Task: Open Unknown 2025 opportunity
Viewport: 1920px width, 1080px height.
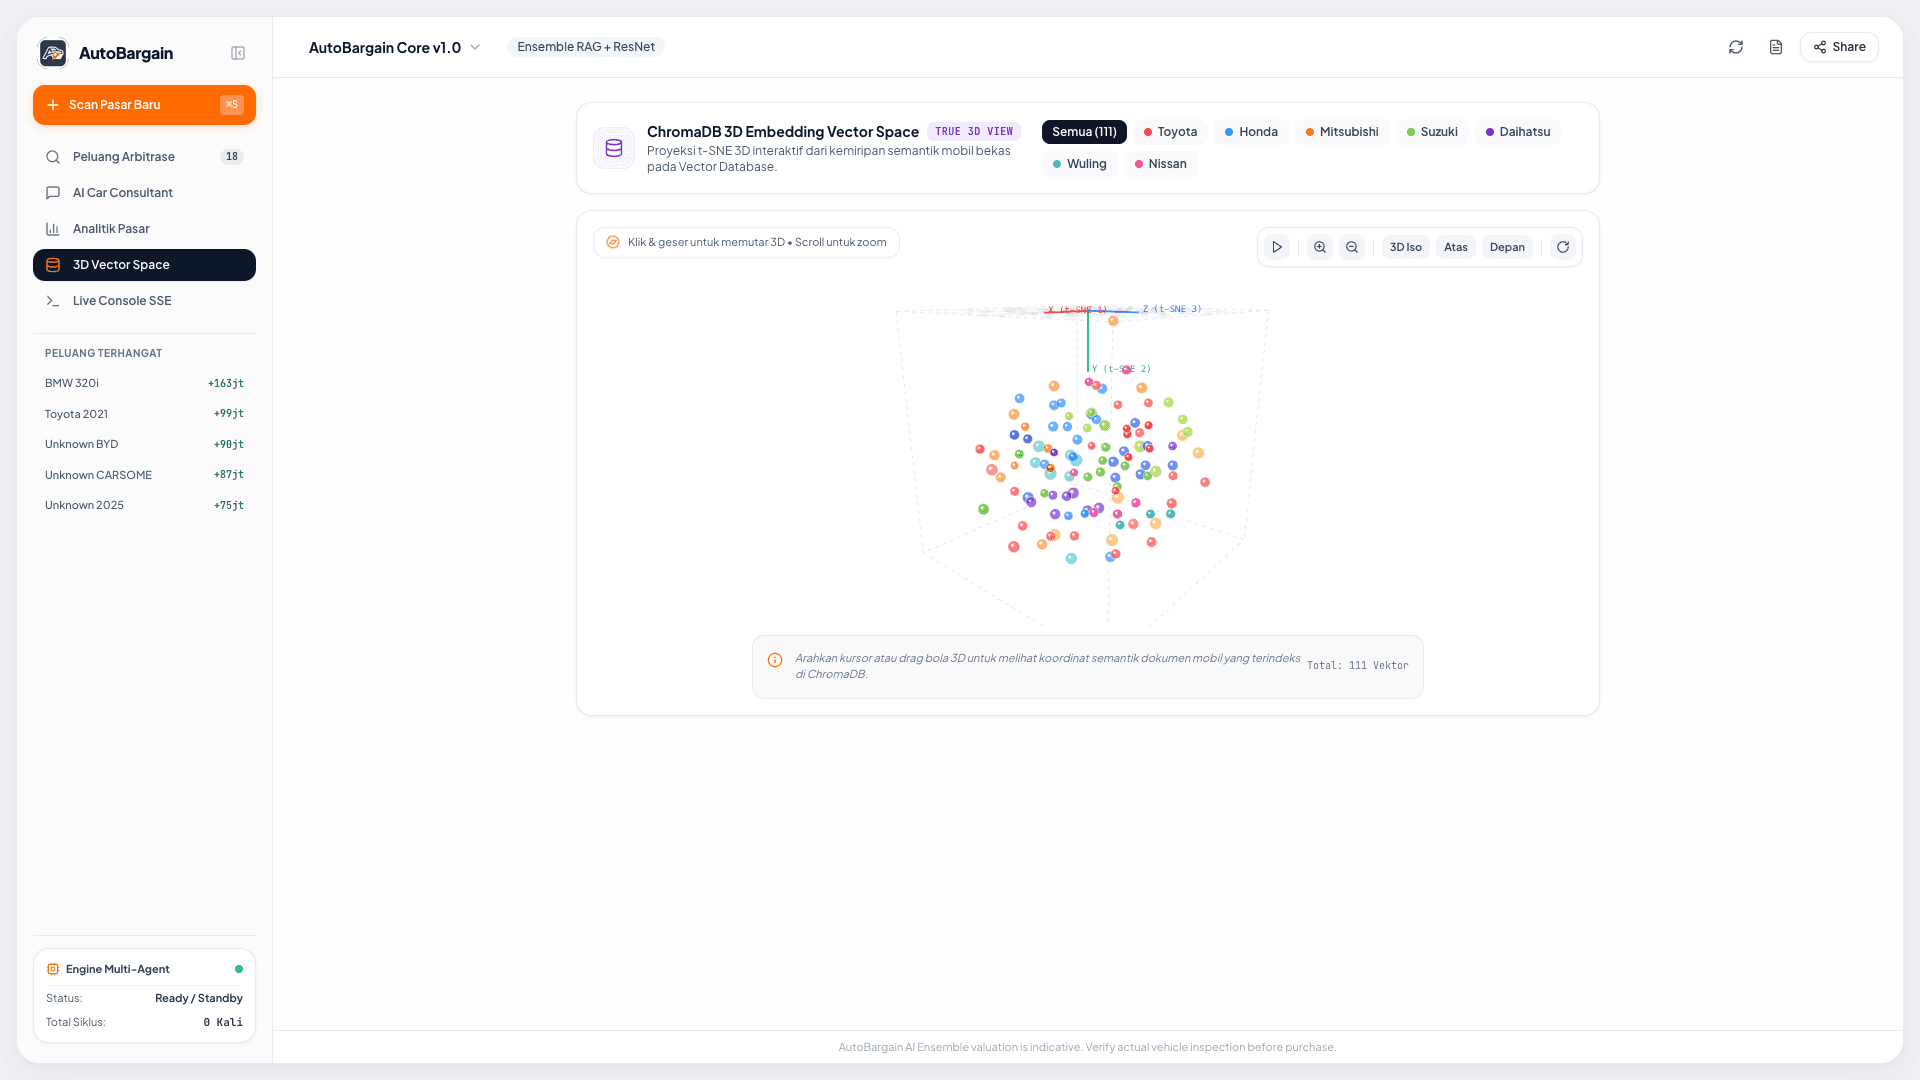Action: (144, 505)
